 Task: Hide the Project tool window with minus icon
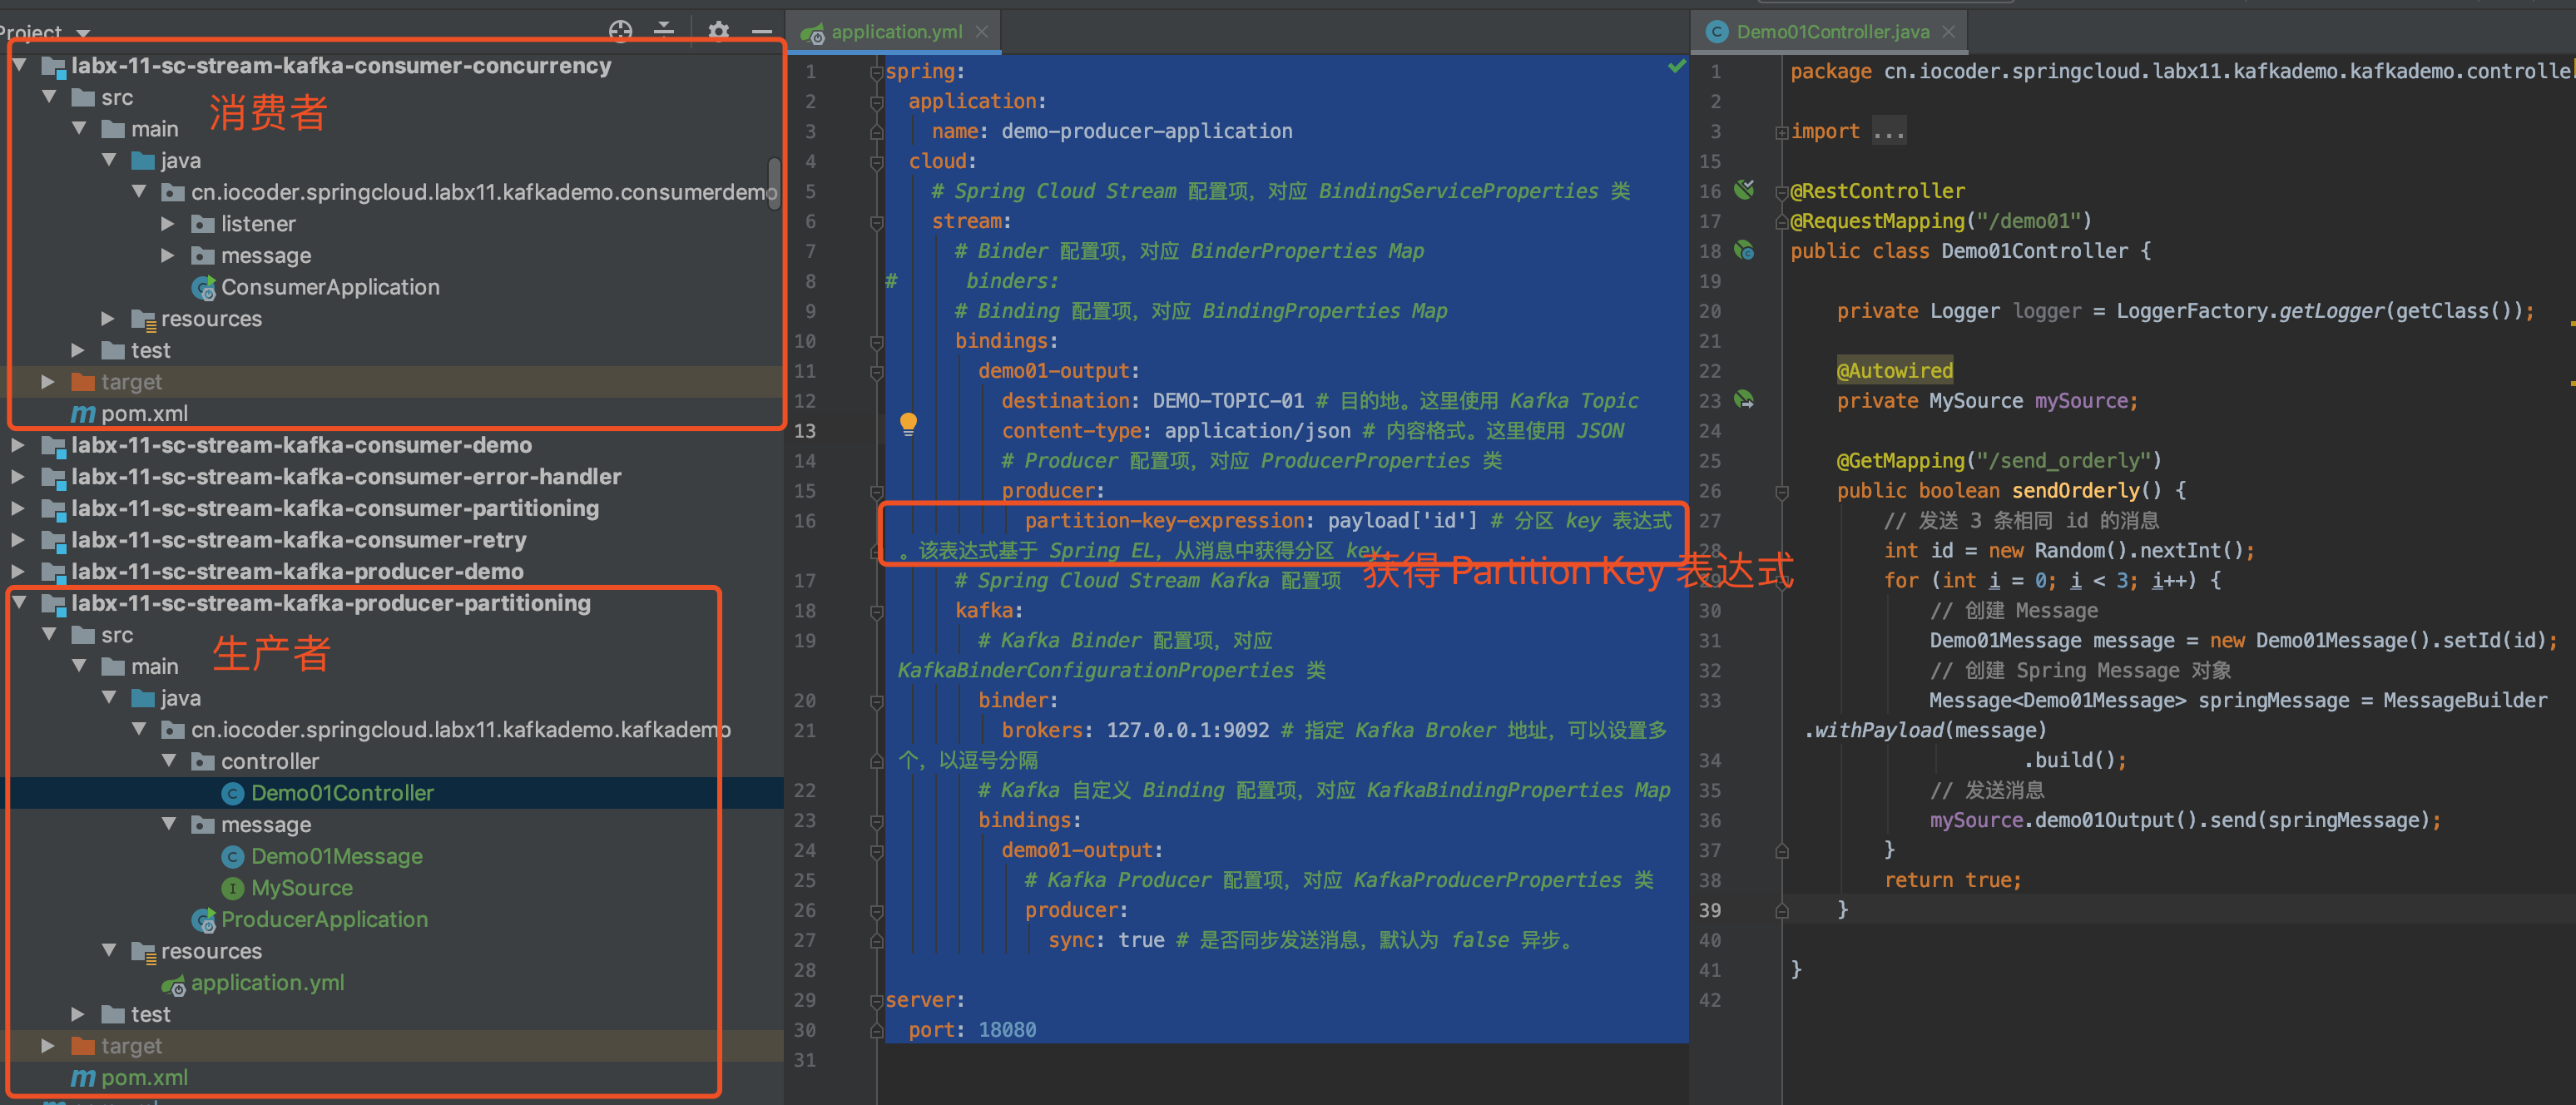coord(761,32)
